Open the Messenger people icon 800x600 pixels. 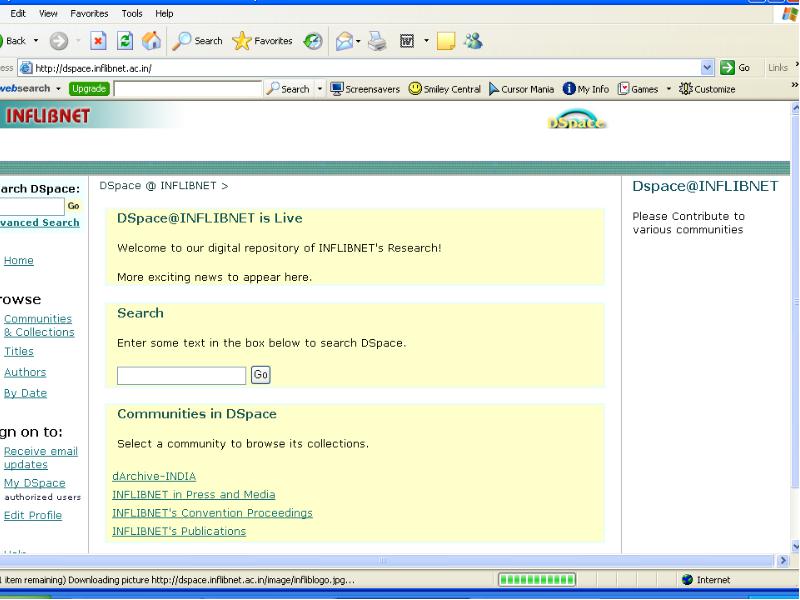(x=473, y=41)
